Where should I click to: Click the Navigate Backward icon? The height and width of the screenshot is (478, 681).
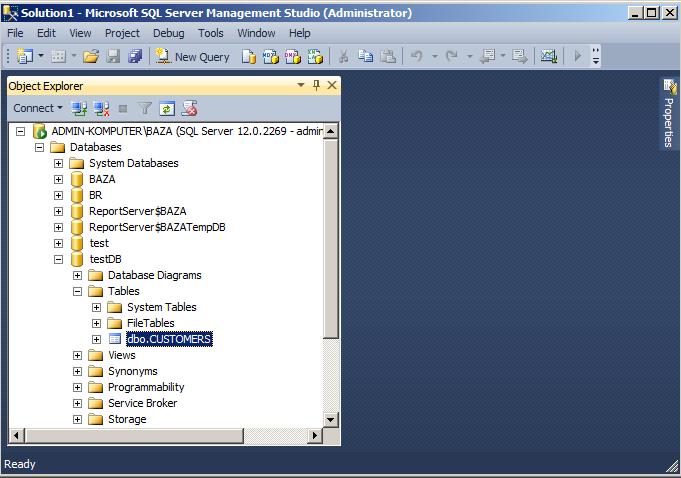coord(488,56)
